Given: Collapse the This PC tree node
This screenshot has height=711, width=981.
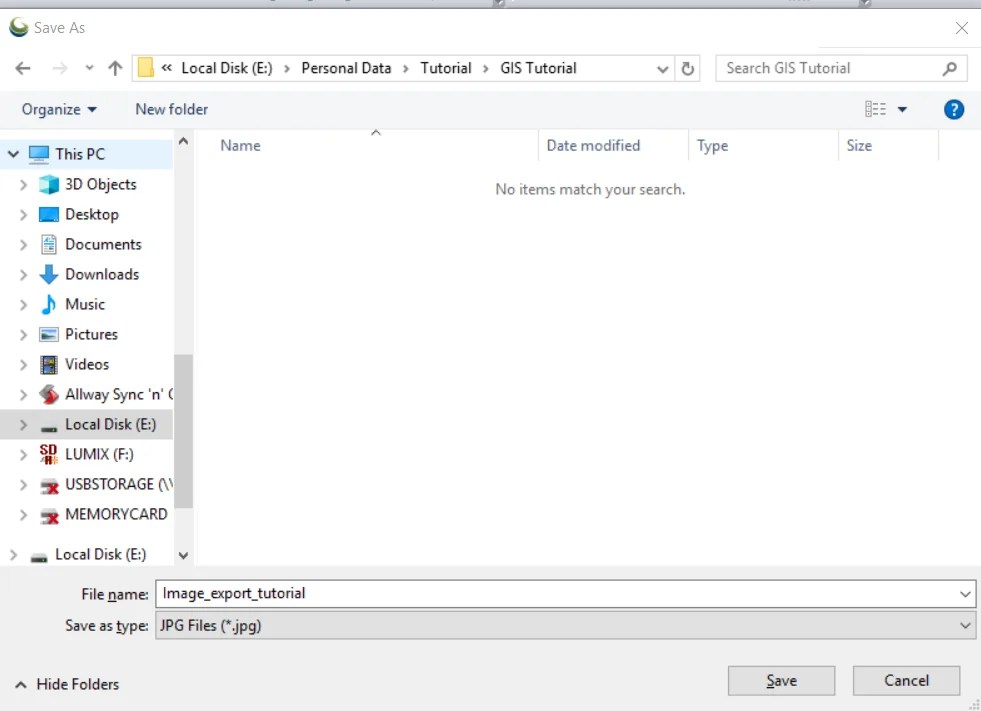Looking at the screenshot, I should click(x=13, y=154).
